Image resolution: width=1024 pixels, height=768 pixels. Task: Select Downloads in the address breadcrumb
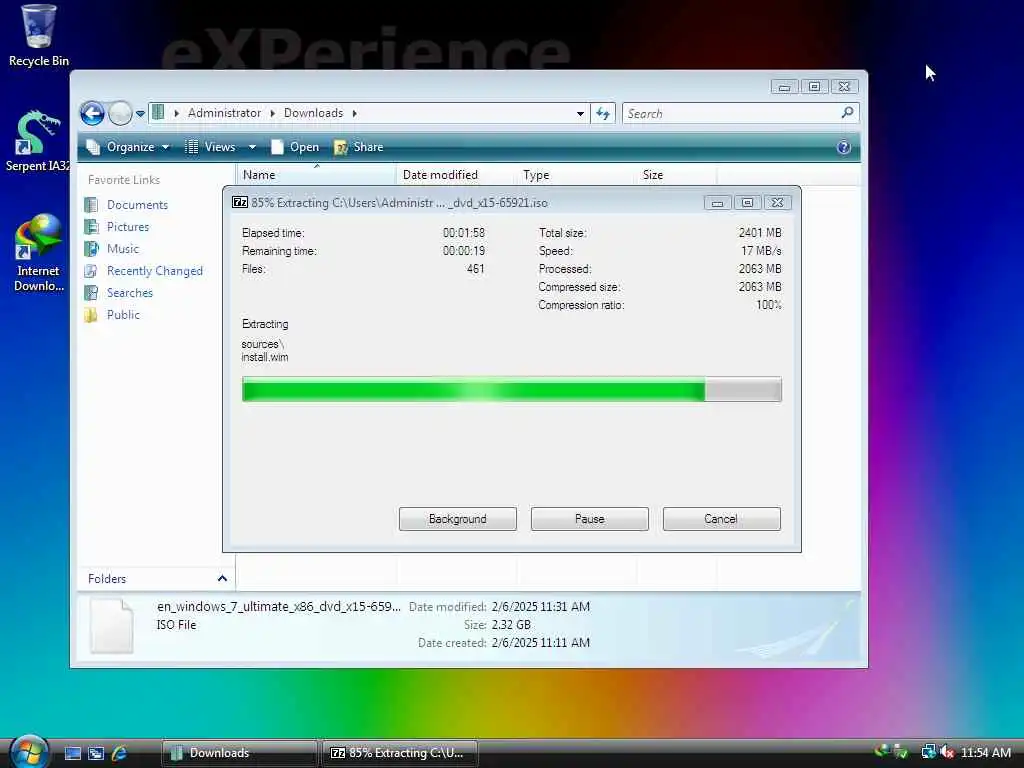pos(313,113)
